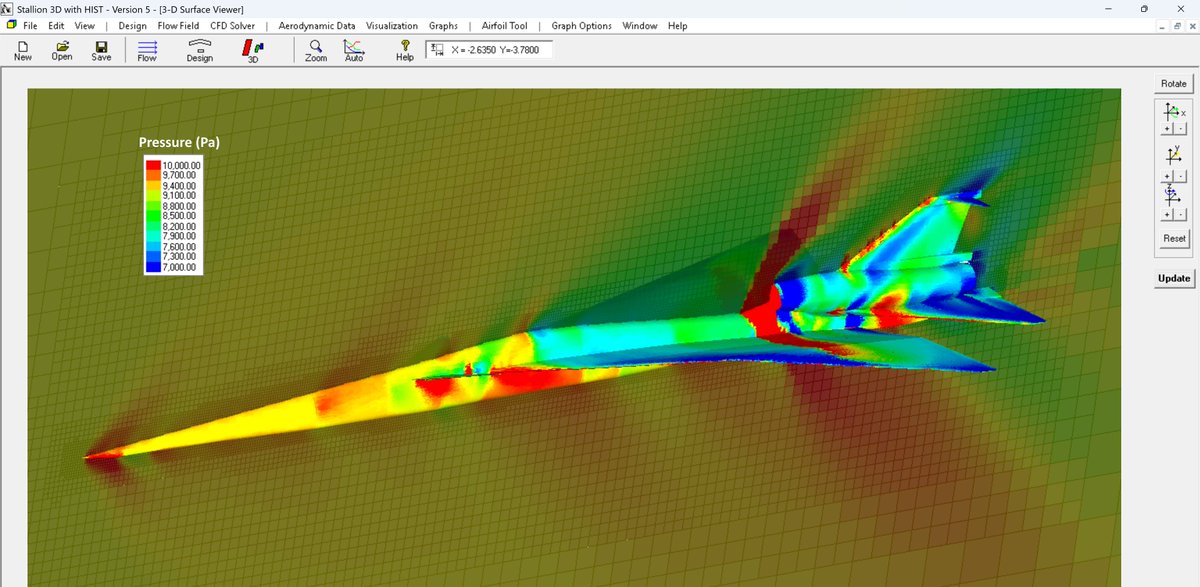Click the Auto scale graph icon
This screenshot has height=587, width=1200.
tap(354, 48)
